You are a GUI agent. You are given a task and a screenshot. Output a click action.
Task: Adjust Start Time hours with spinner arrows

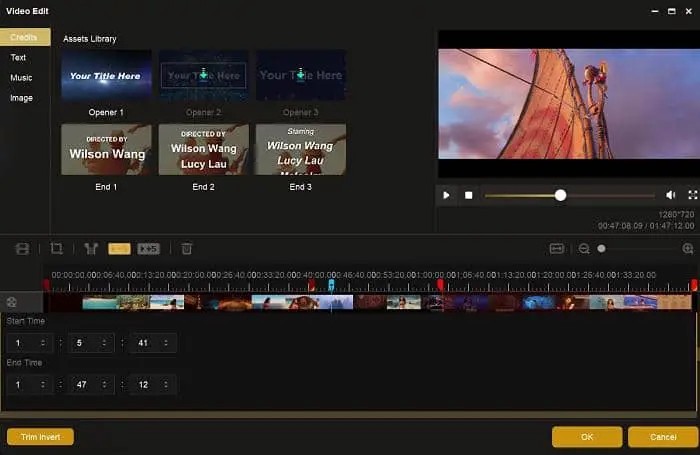click(x=43, y=343)
